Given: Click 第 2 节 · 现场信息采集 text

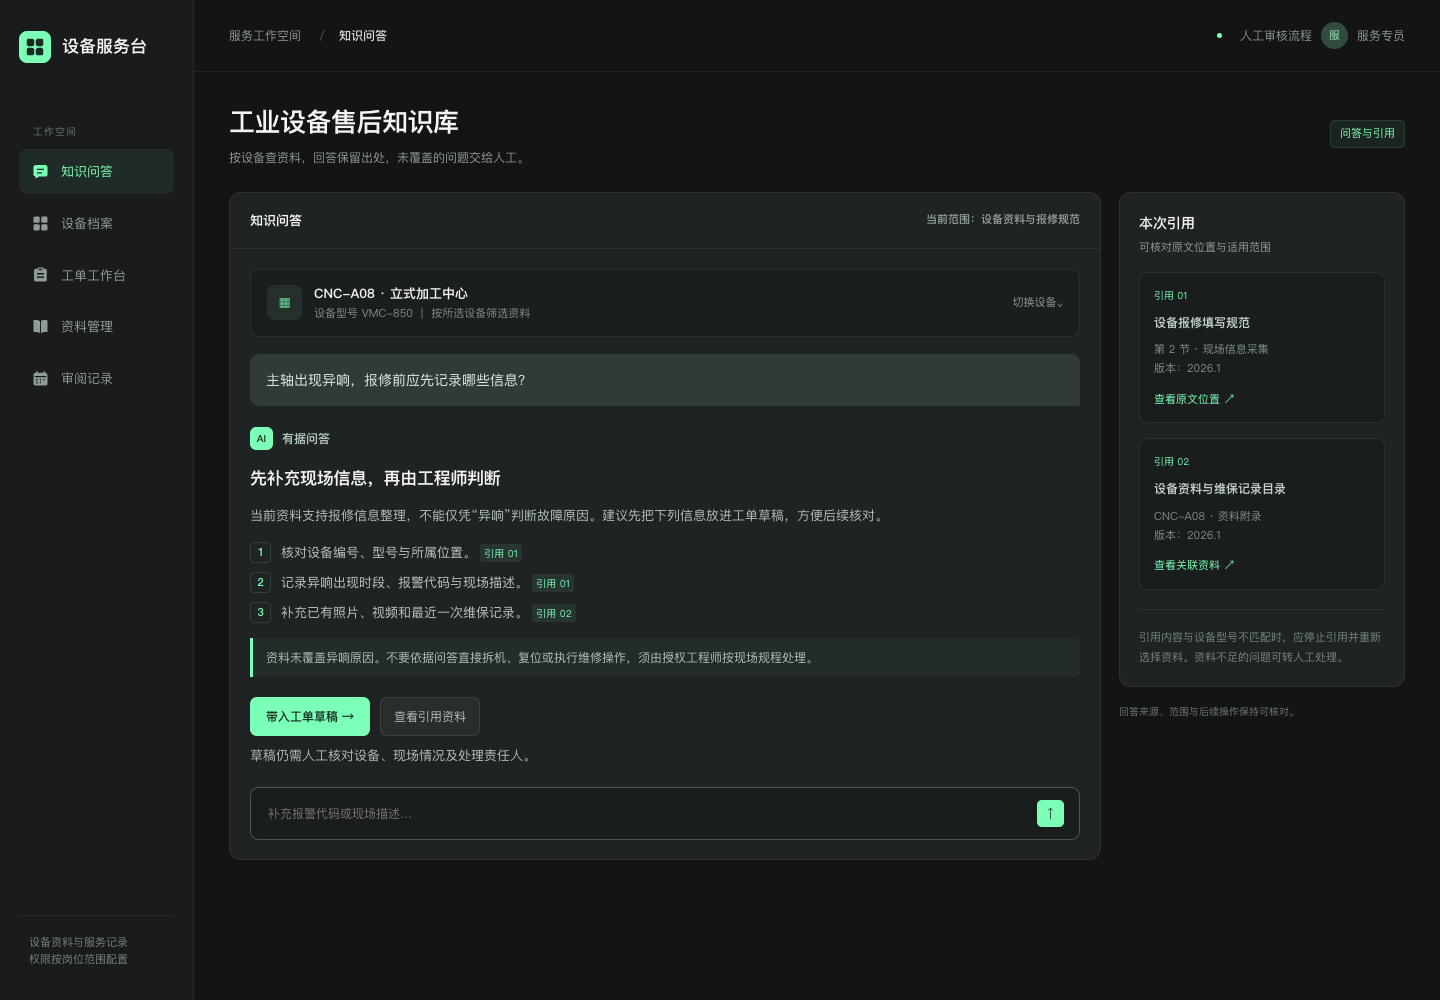Looking at the screenshot, I should 1211,349.
